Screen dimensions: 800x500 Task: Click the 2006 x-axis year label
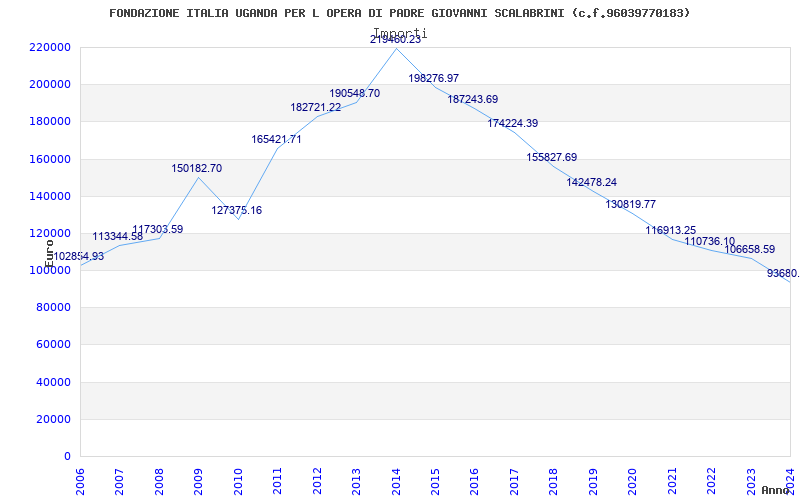[x=80, y=481]
